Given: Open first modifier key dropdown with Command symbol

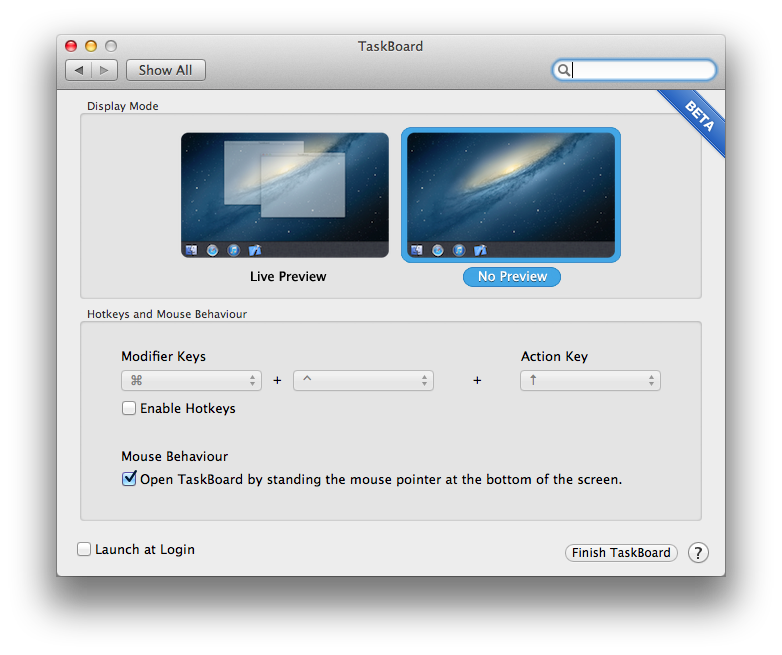Looking at the screenshot, I should pos(192,381).
